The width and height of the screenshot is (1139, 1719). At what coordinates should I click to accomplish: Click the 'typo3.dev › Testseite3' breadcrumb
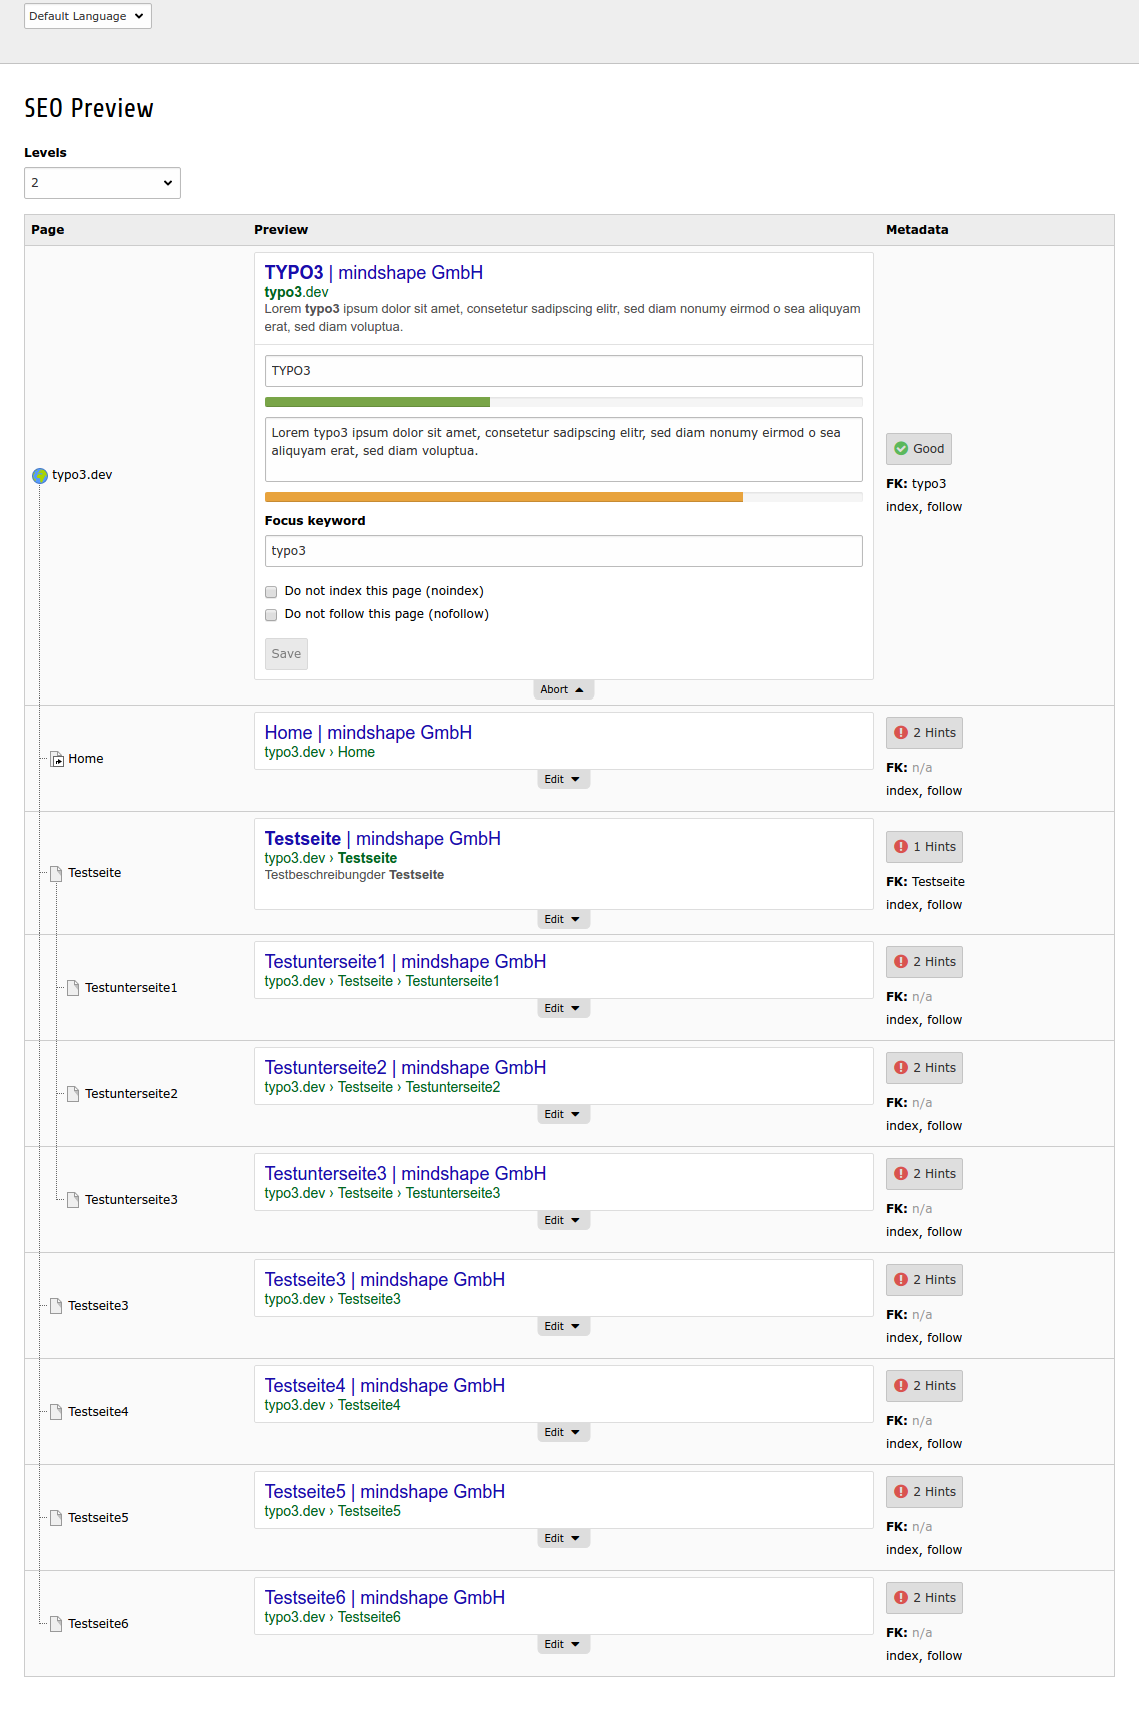click(333, 1300)
